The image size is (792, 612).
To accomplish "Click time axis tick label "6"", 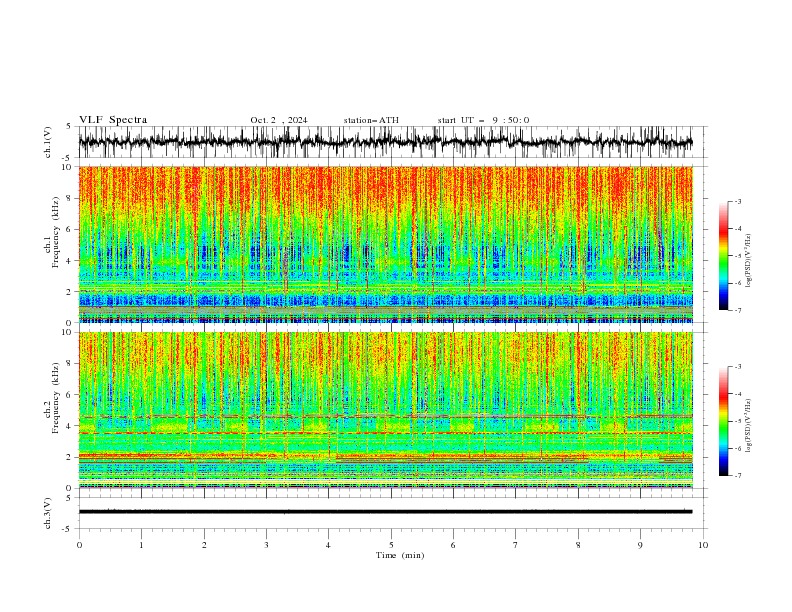I will coord(453,545).
